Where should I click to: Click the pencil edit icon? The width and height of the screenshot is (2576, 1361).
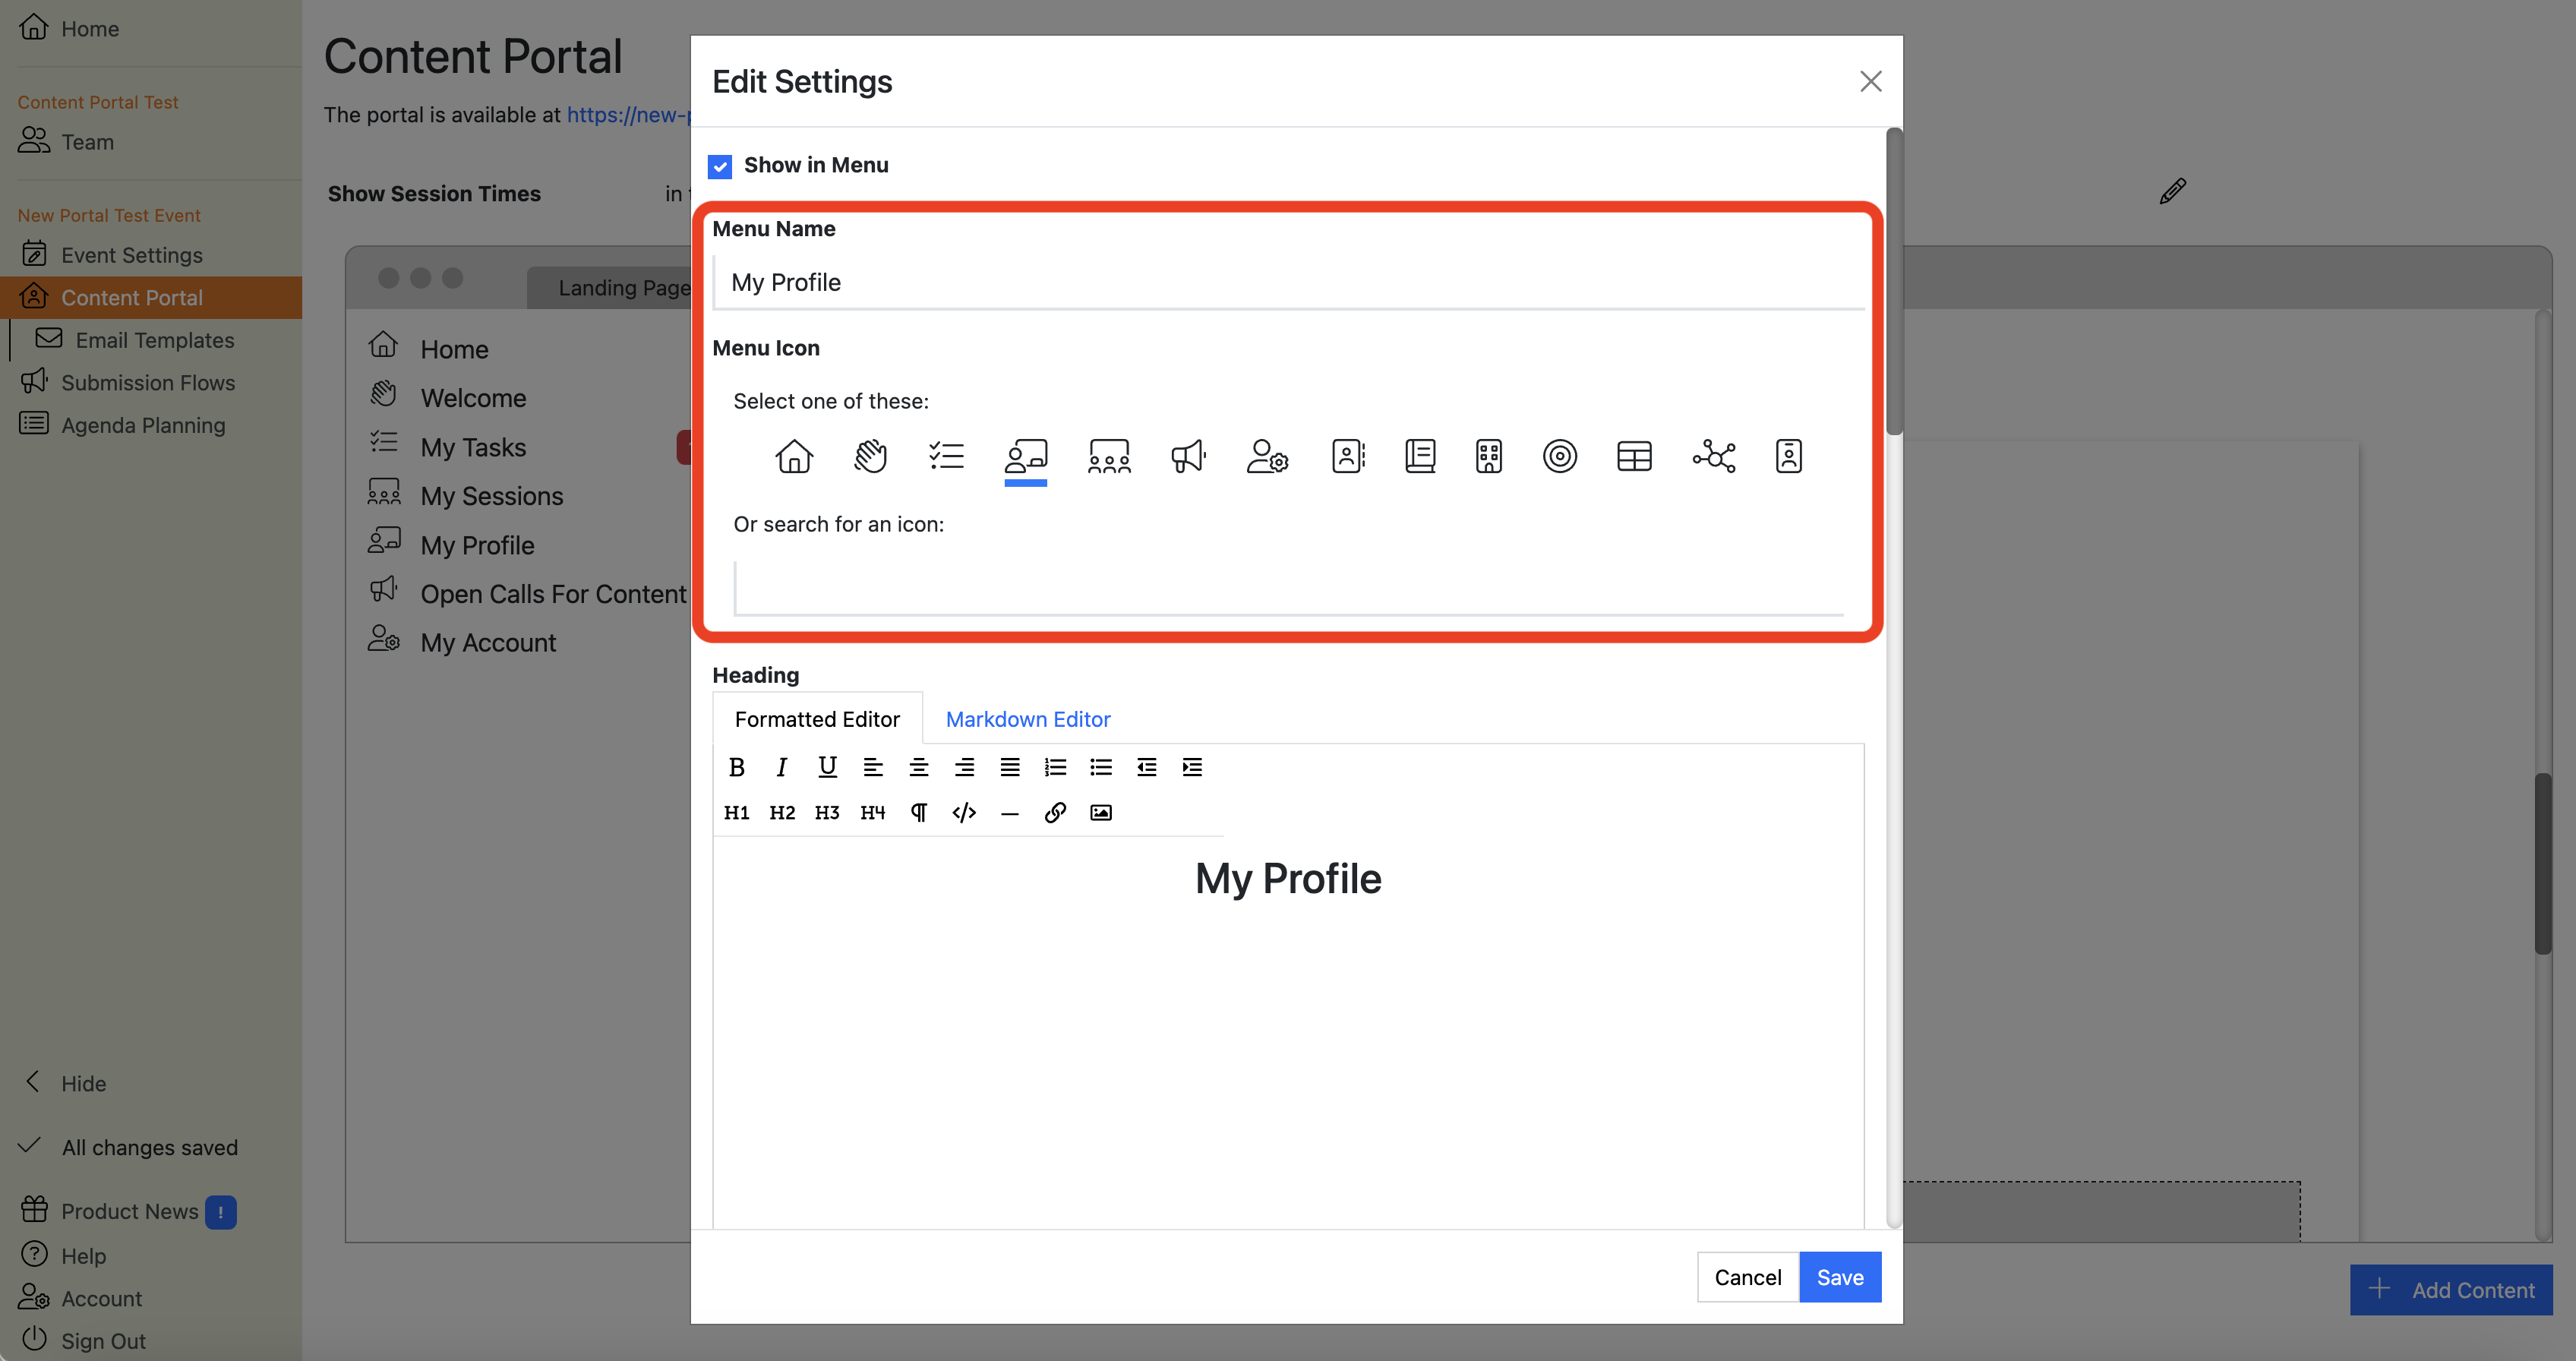pyautogui.click(x=2172, y=190)
